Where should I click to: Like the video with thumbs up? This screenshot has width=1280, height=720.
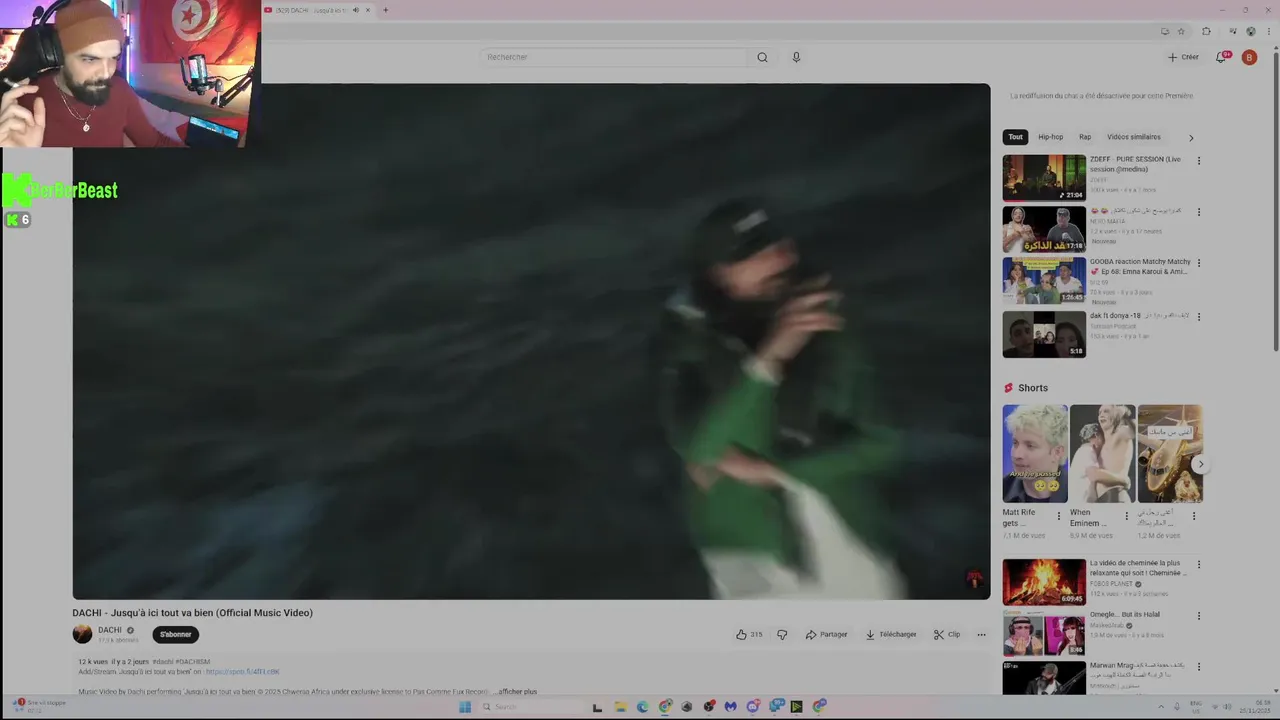pos(749,634)
